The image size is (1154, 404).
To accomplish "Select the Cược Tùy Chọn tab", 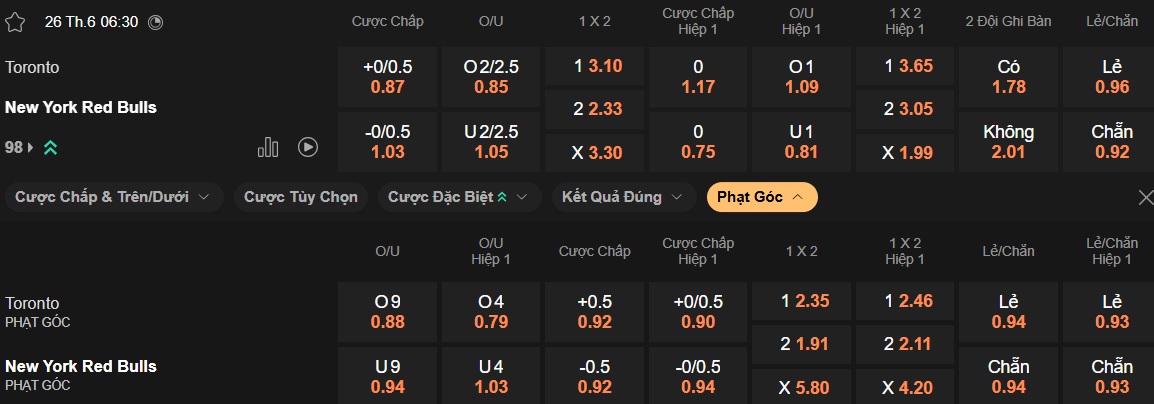I will coord(301,197).
